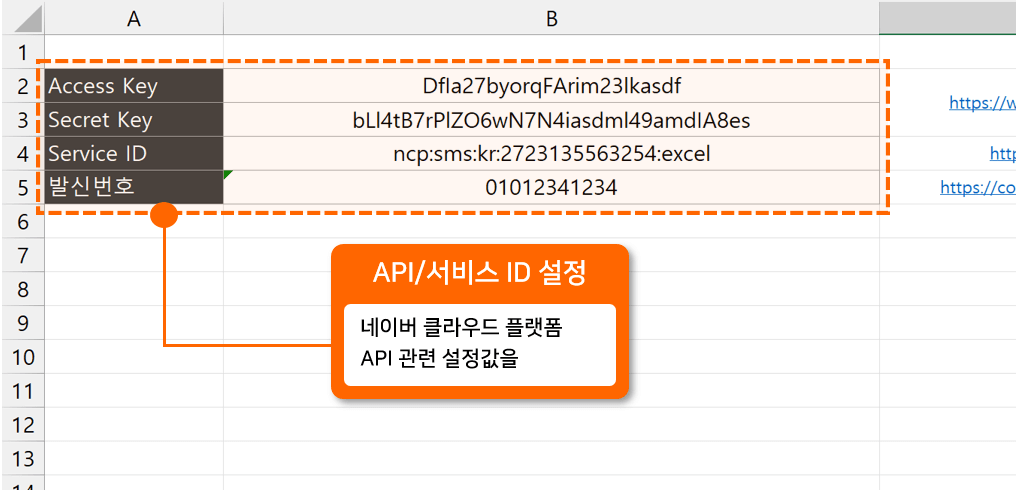Select column A header
This screenshot has width=1030, height=497.
(134, 19)
